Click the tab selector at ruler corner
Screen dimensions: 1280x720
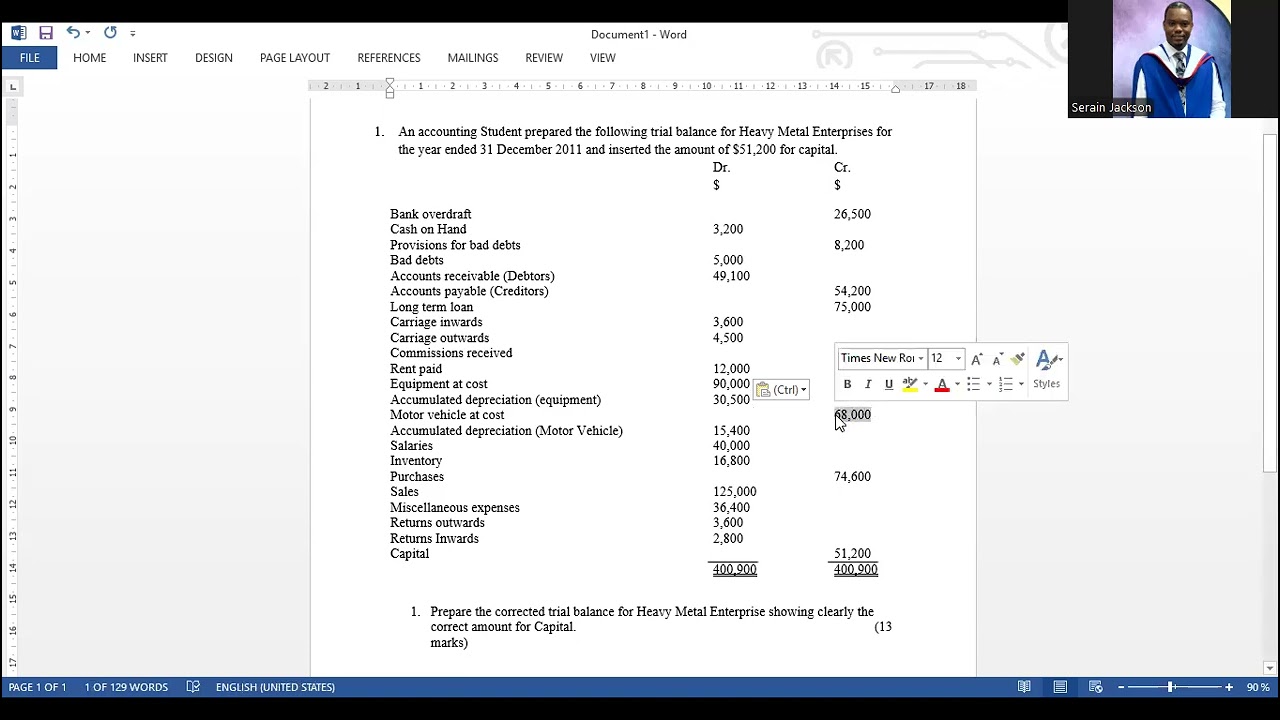[x=12, y=87]
